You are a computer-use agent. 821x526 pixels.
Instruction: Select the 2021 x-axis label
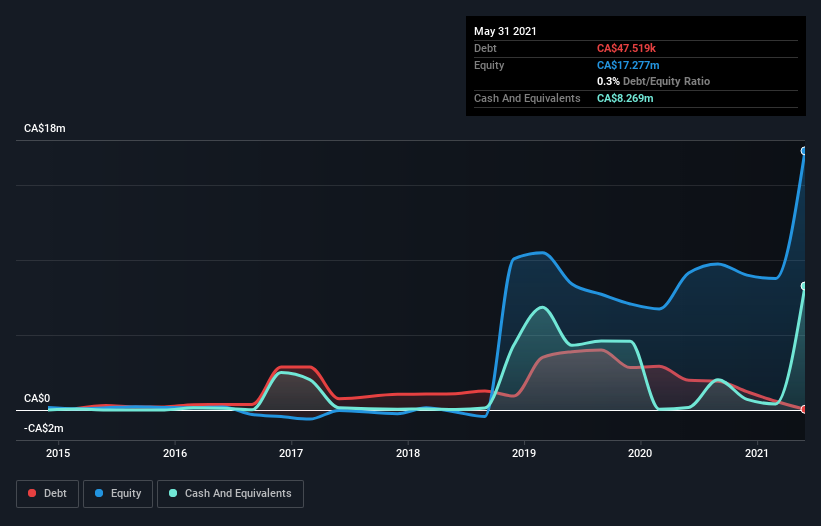point(757,453)
